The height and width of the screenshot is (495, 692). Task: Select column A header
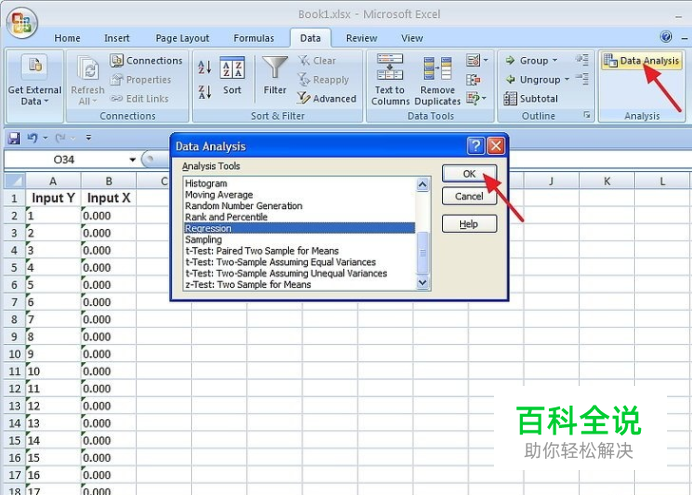[x=53, y=181]
